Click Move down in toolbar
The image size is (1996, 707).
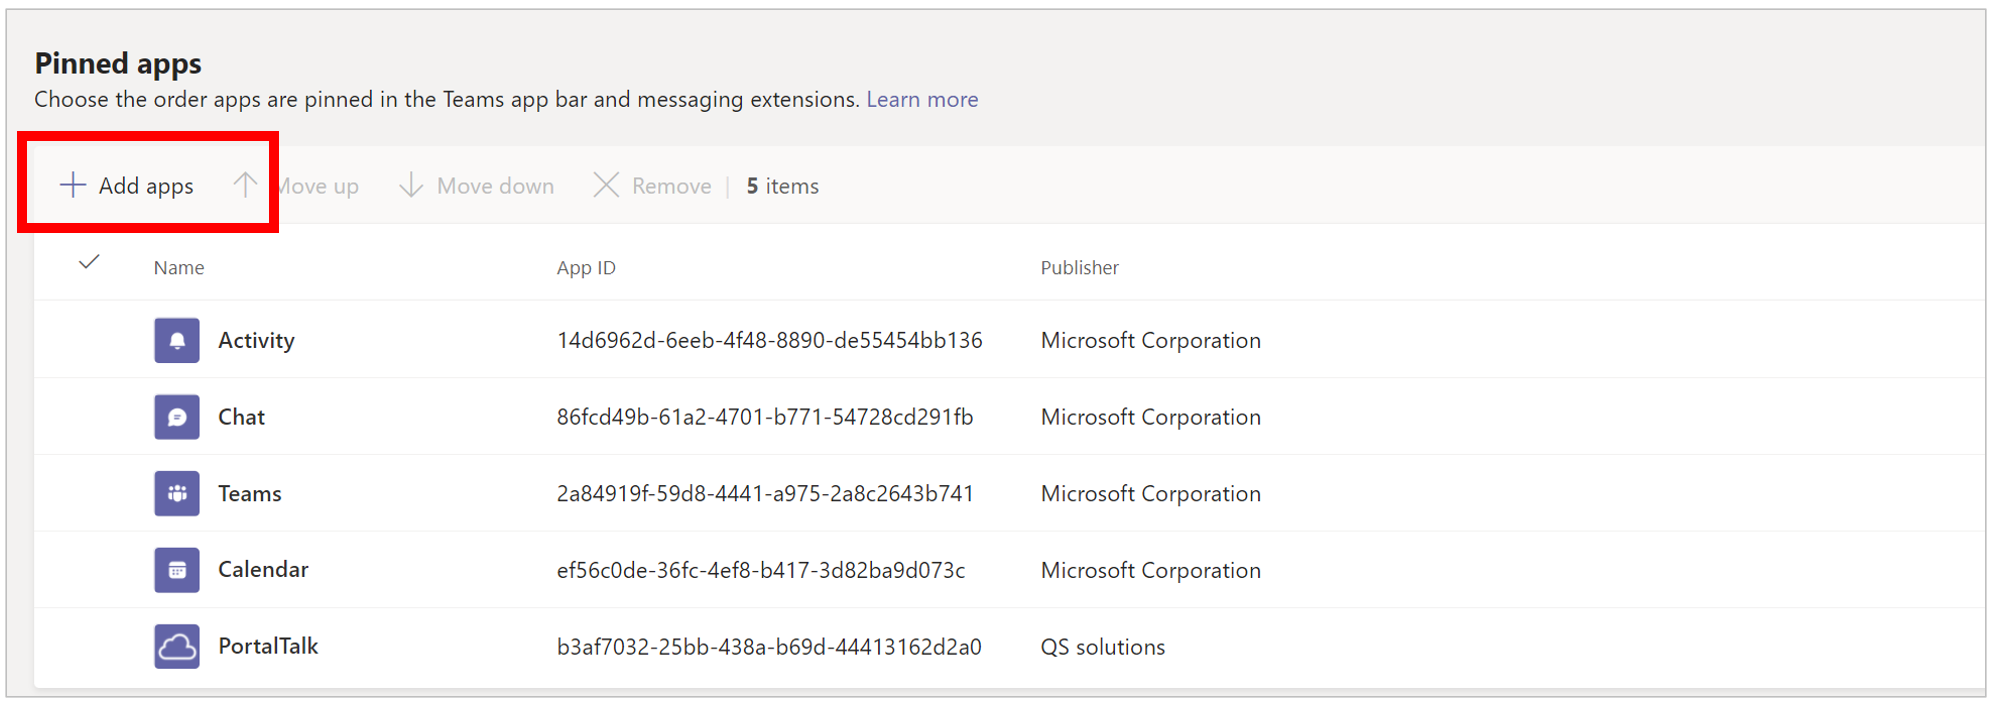[477, 186]
